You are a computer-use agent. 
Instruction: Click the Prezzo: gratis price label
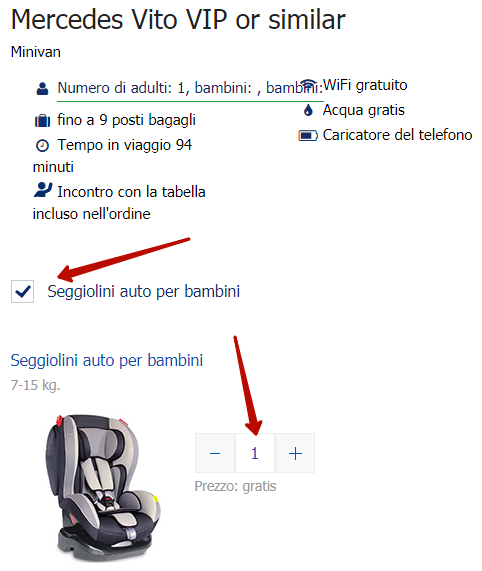pos(235,486)
